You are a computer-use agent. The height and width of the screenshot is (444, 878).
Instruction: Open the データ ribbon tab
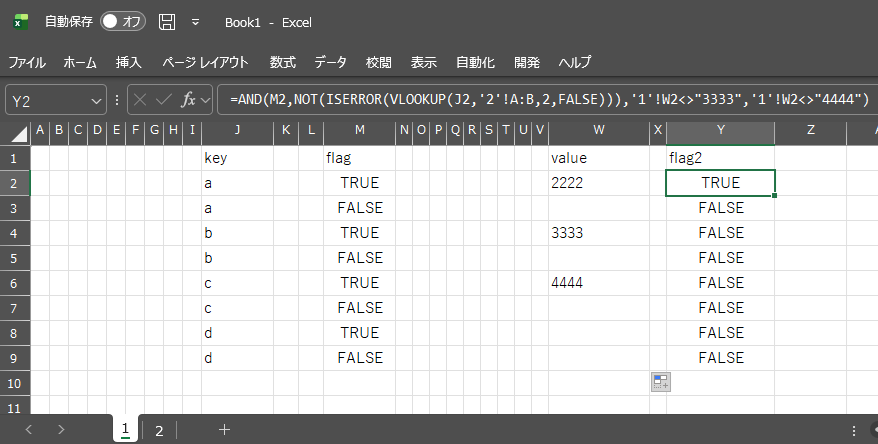(330, 62)
